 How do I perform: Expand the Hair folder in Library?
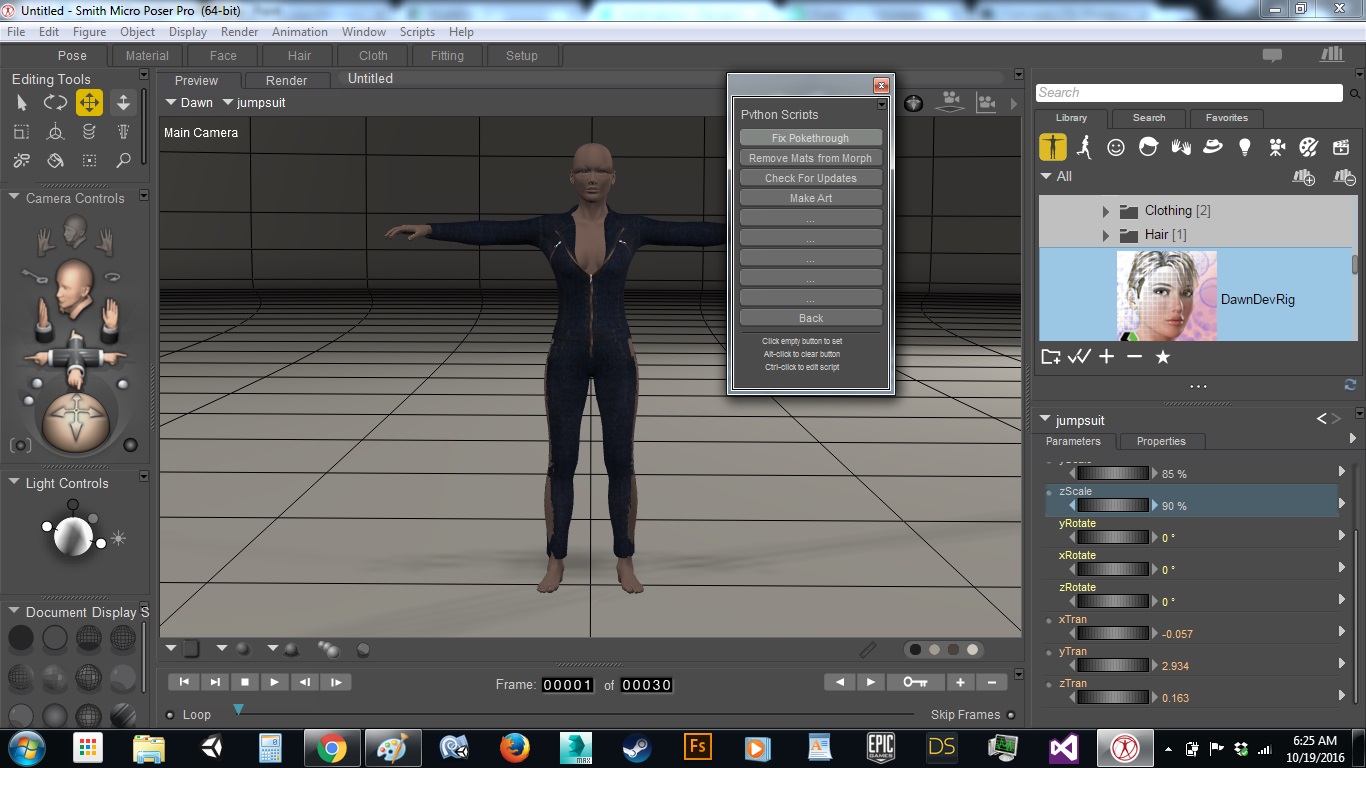pyautogui.click(x=1106, y=235)
